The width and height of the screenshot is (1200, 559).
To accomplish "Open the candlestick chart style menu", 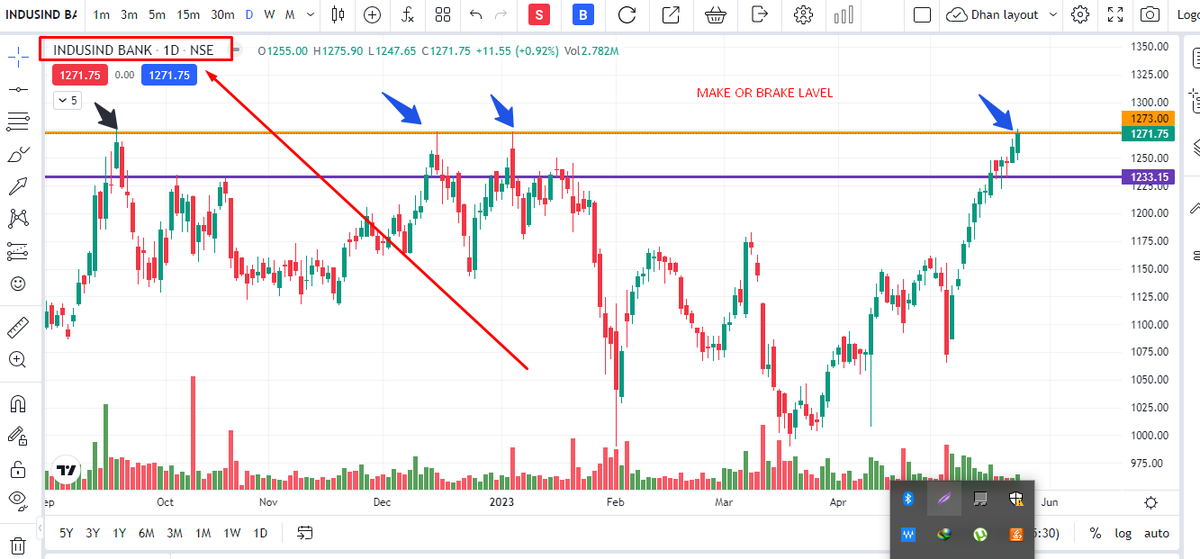I will point(337,15).
